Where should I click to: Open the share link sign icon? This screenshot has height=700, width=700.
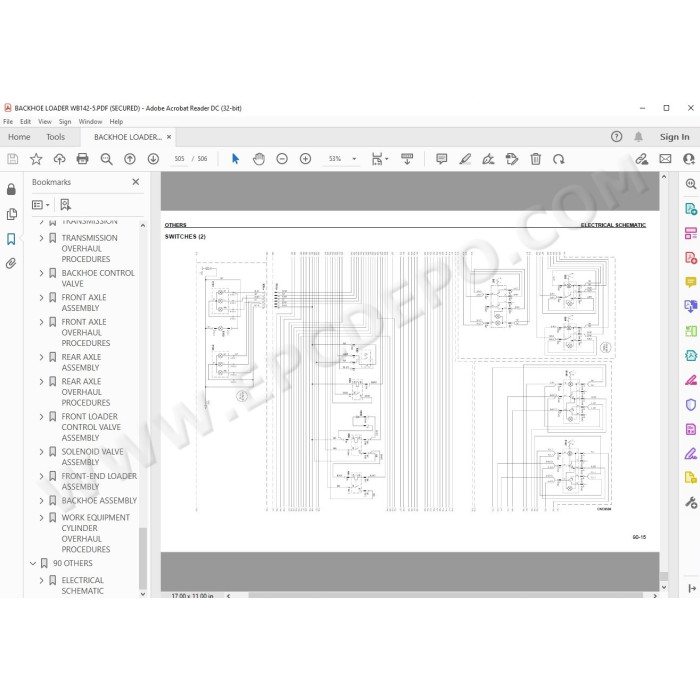642,159
